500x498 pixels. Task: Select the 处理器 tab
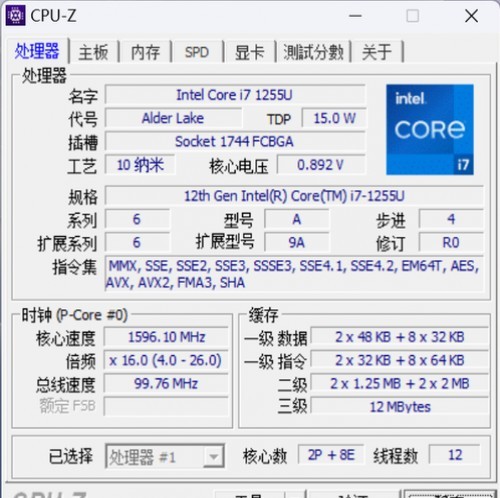(x=37, y=51)
